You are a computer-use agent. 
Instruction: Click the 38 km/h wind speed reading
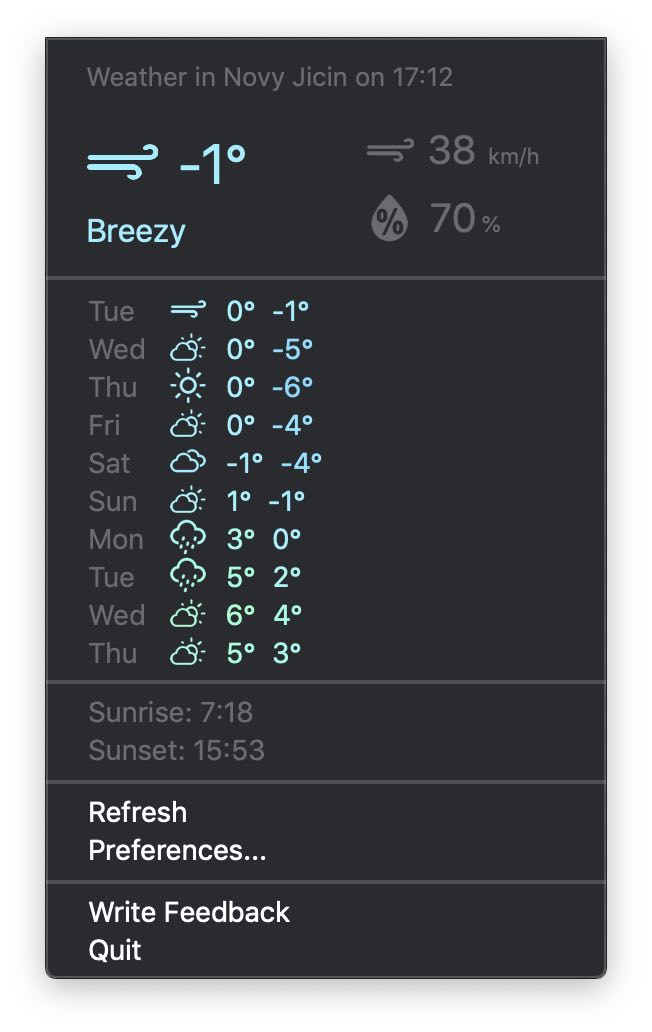(483, 152)
